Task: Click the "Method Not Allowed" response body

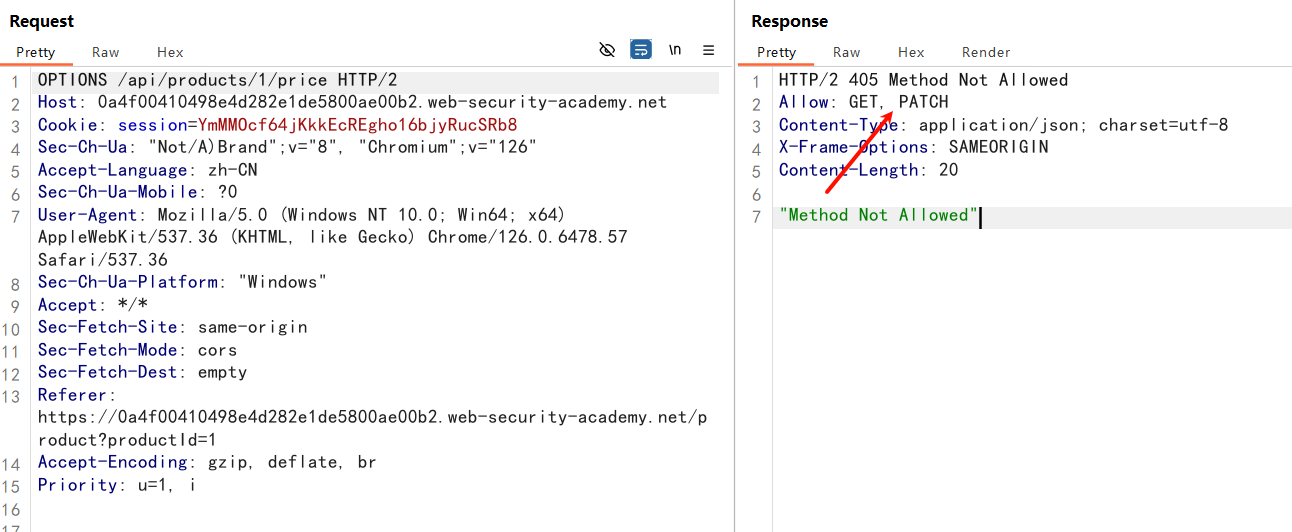Action: (x=878, y=215)
